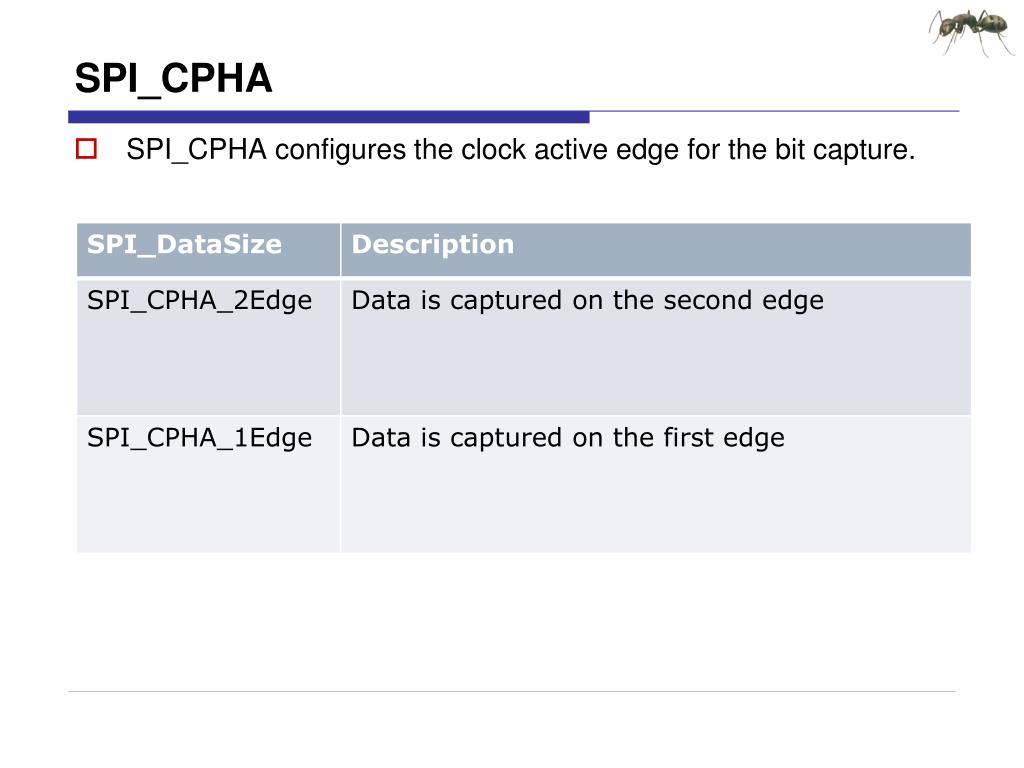The height and width of the screenshot is (768, 1024).
Task: Click the red square bullet marker
Action: pos(86,149)
